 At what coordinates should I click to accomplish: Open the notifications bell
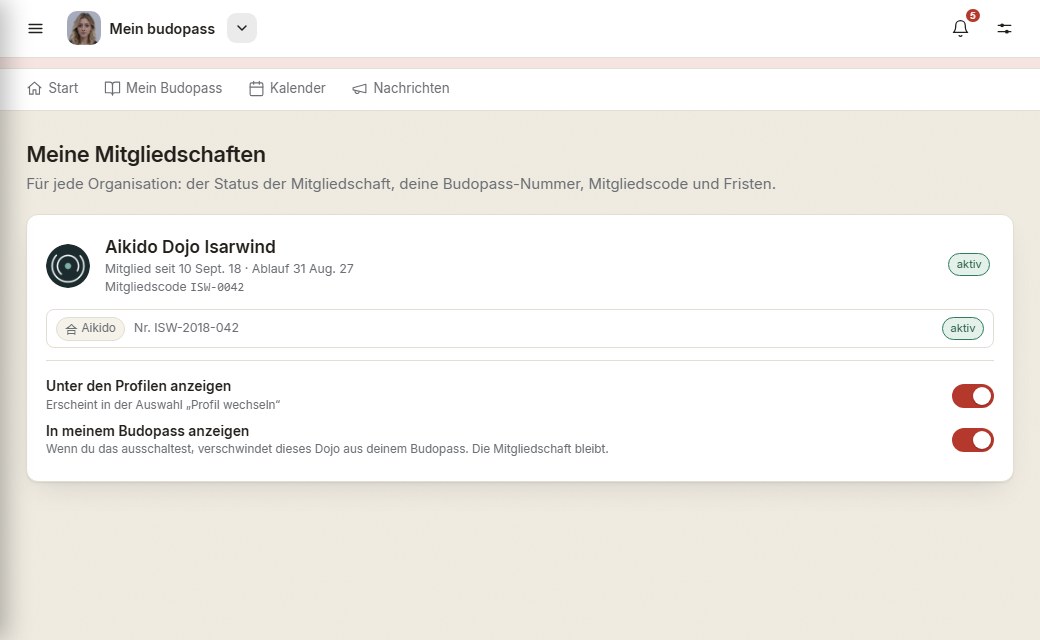pos(960,29)
